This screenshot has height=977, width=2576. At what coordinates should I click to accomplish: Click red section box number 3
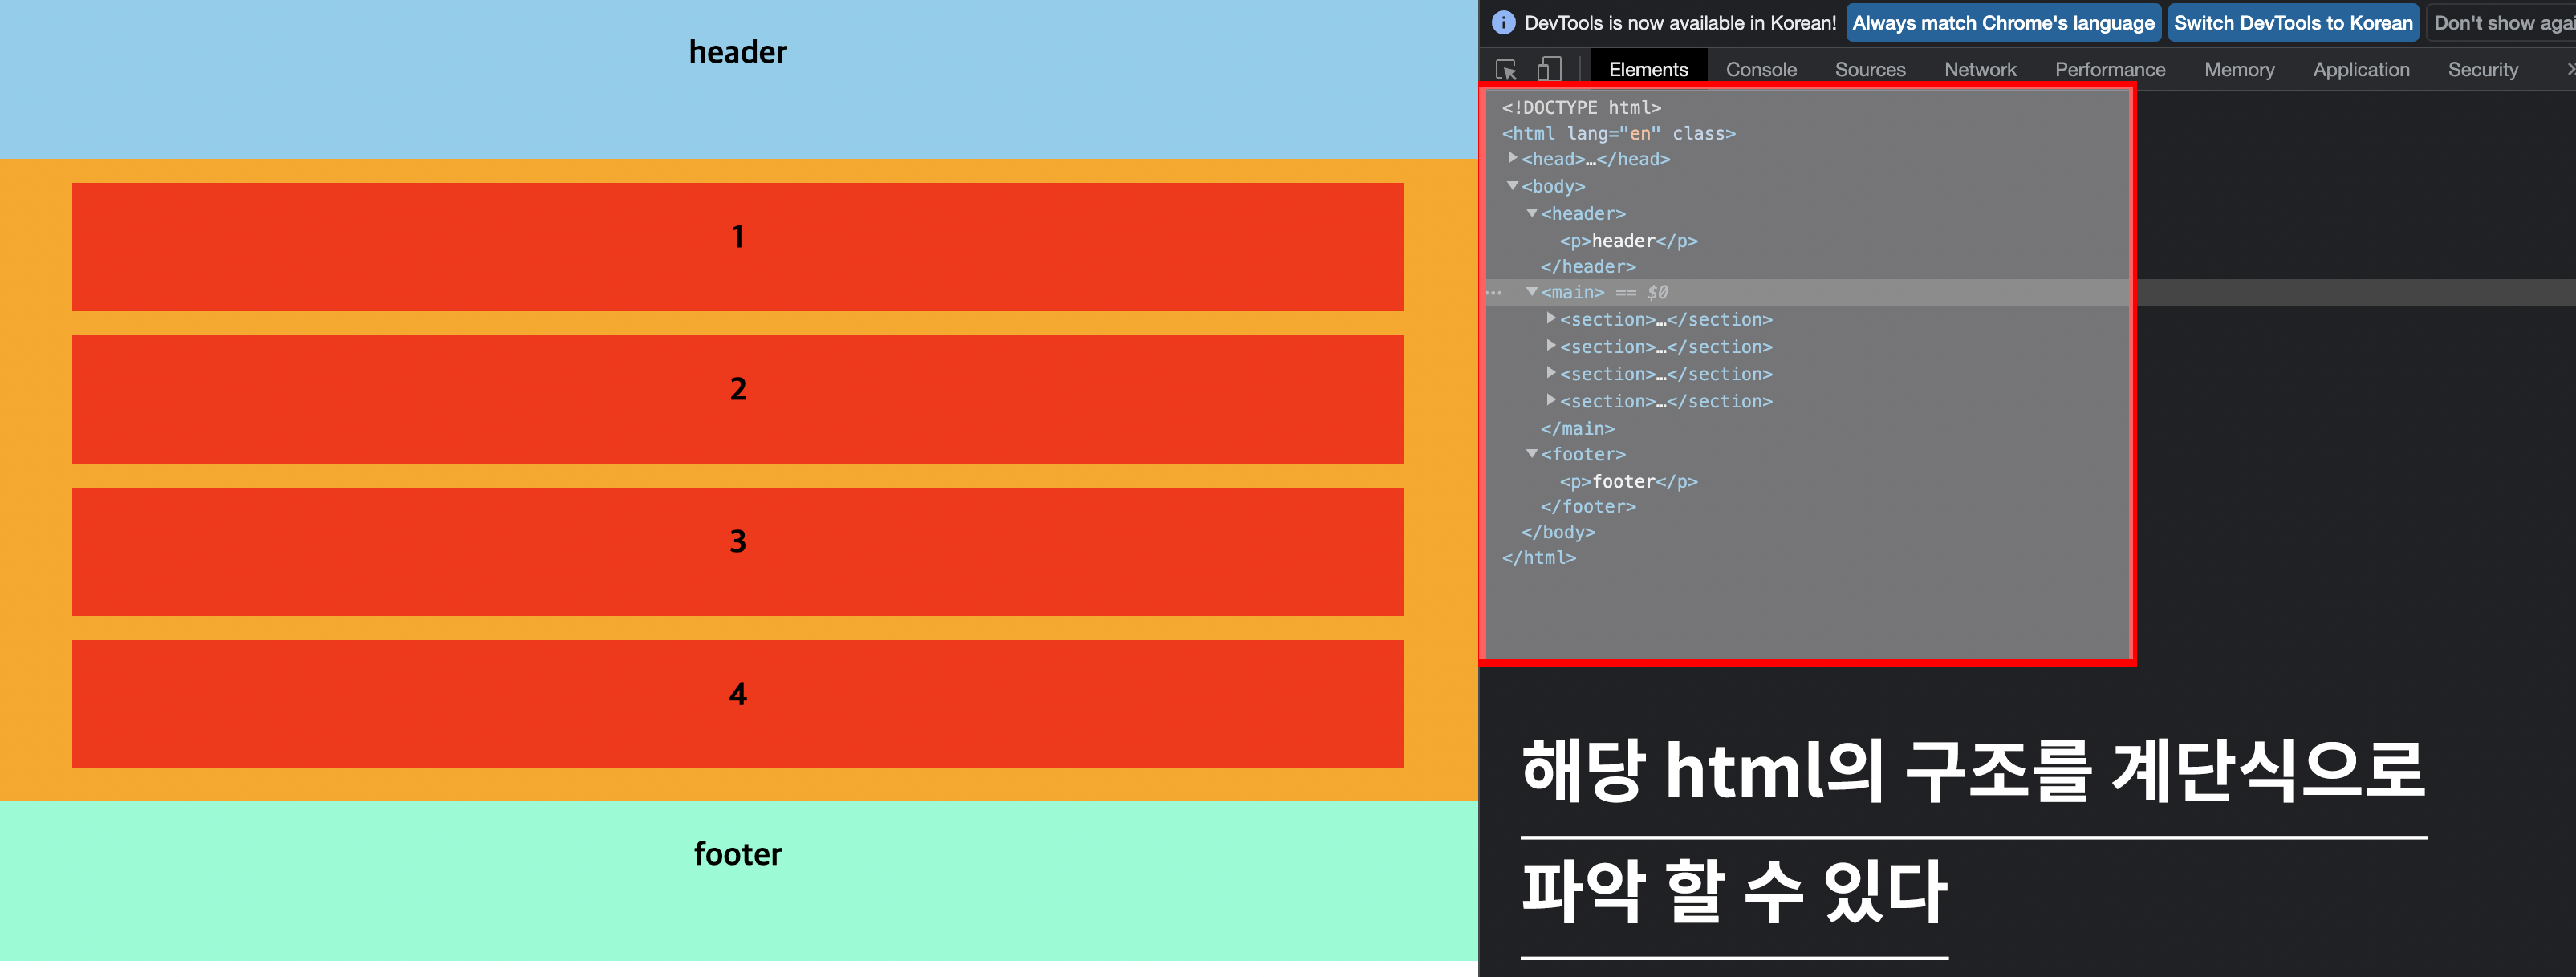coord(738,551)
